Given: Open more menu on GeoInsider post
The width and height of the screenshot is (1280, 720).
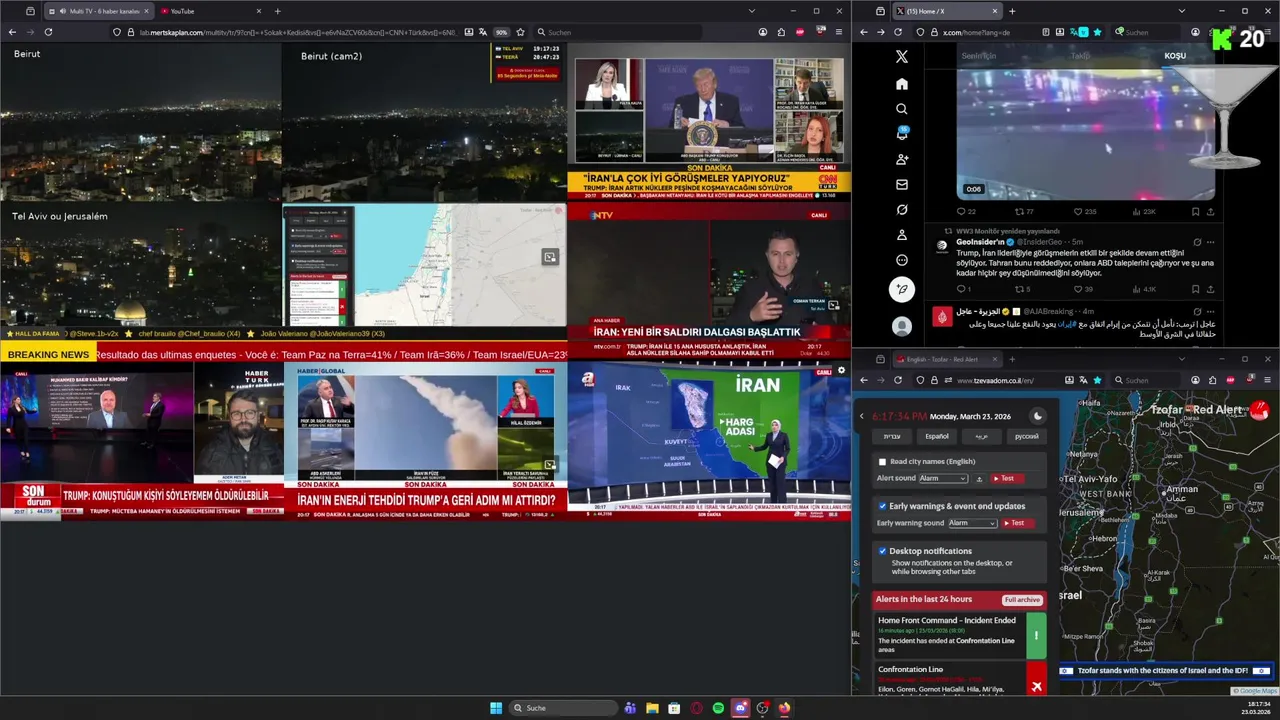Looking at the screenshot, I should click(x=1211, y=242).
